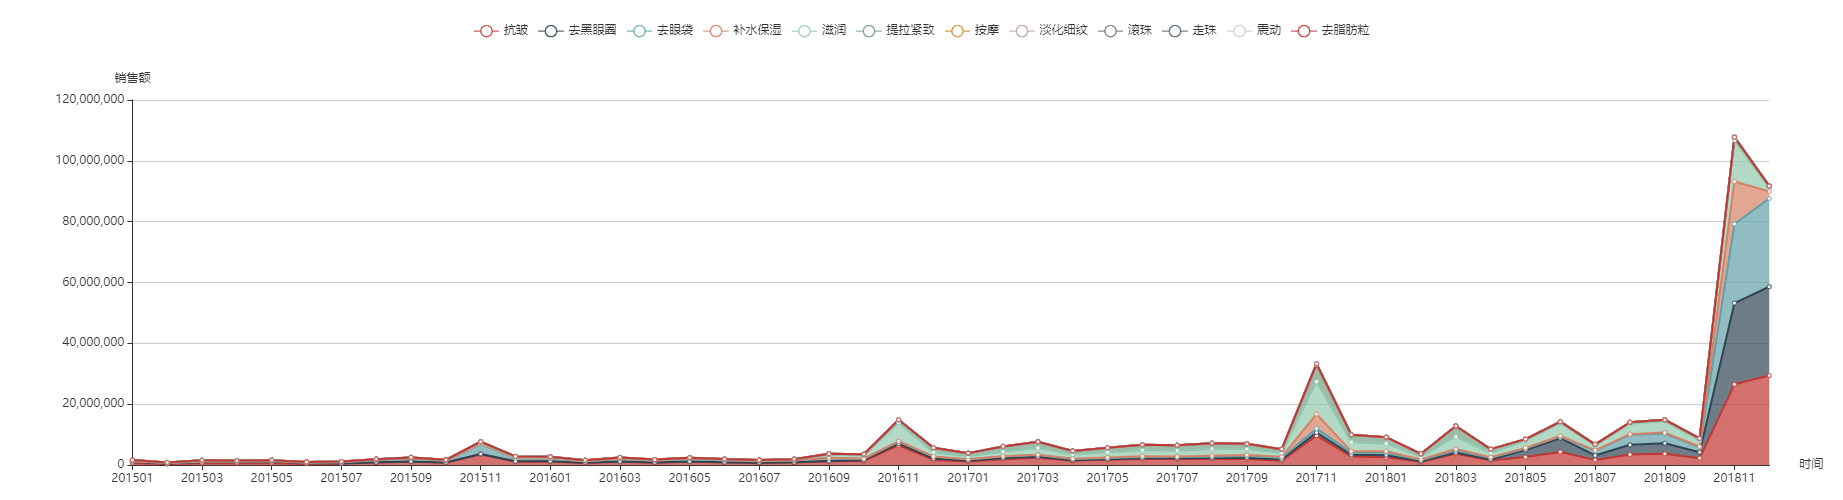Toggle the 去黑眼圈 legend item
This screenshot has width=1843, height=500.
[577, 30]
